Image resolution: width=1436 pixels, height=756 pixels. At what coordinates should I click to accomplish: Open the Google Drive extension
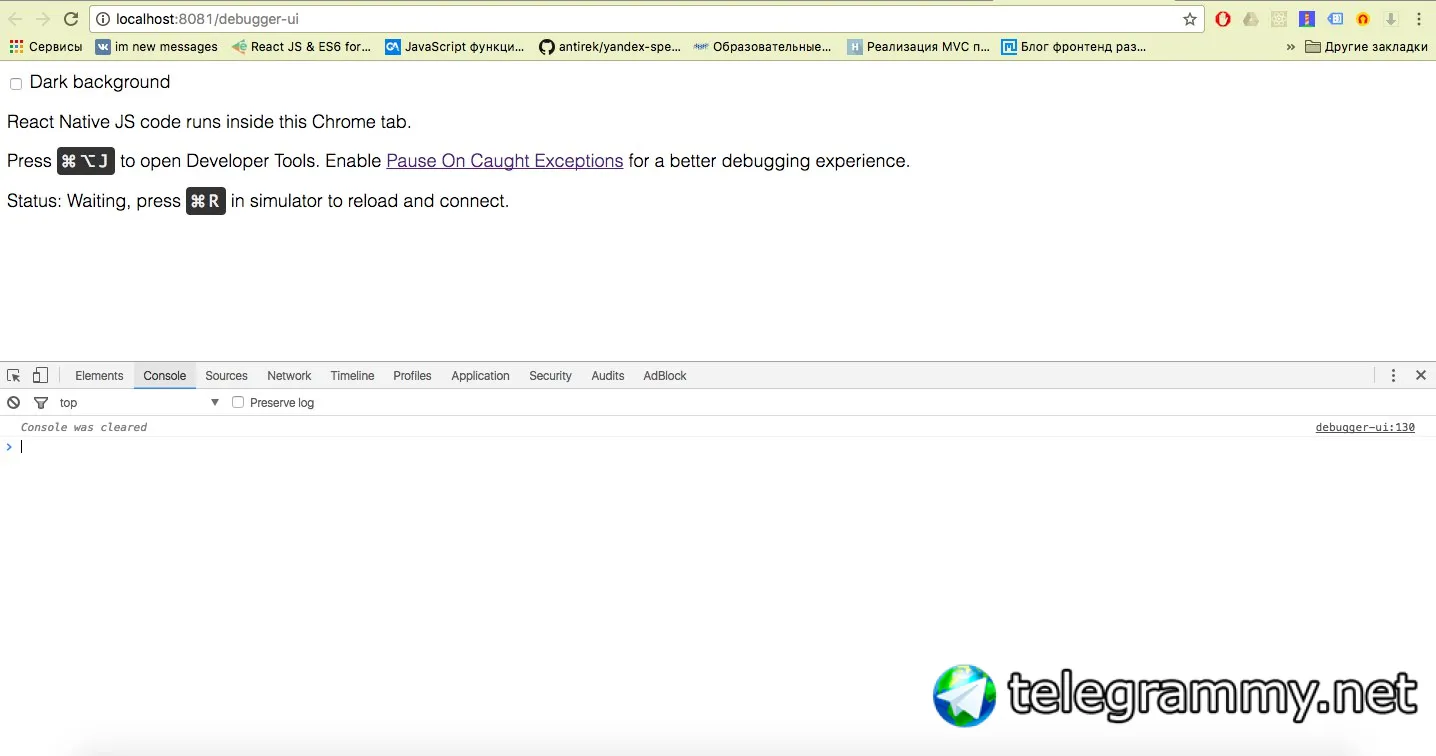click(1251, 19)
